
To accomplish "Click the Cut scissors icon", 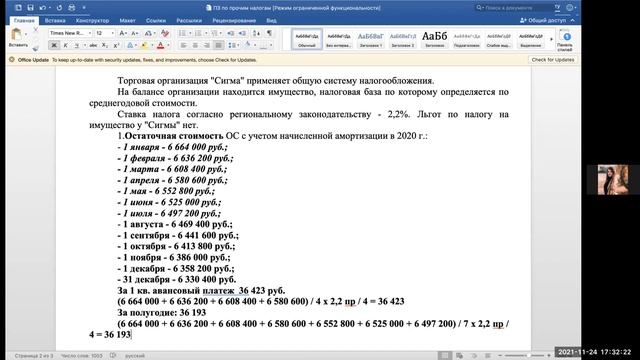I will pos(36,30).
